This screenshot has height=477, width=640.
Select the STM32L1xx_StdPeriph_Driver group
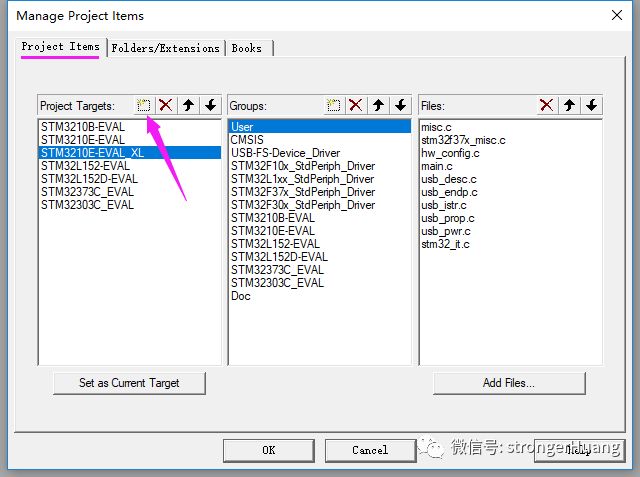[x=320, y=179]
